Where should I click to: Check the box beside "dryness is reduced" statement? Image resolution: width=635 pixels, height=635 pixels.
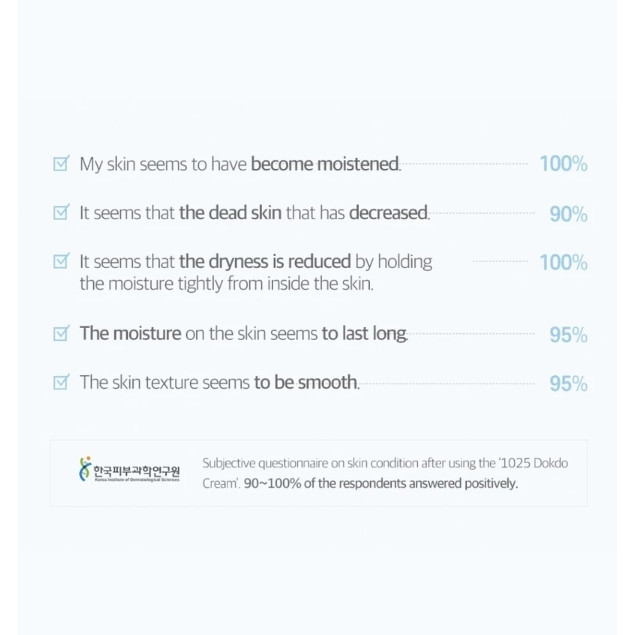[x=60, y=261]
